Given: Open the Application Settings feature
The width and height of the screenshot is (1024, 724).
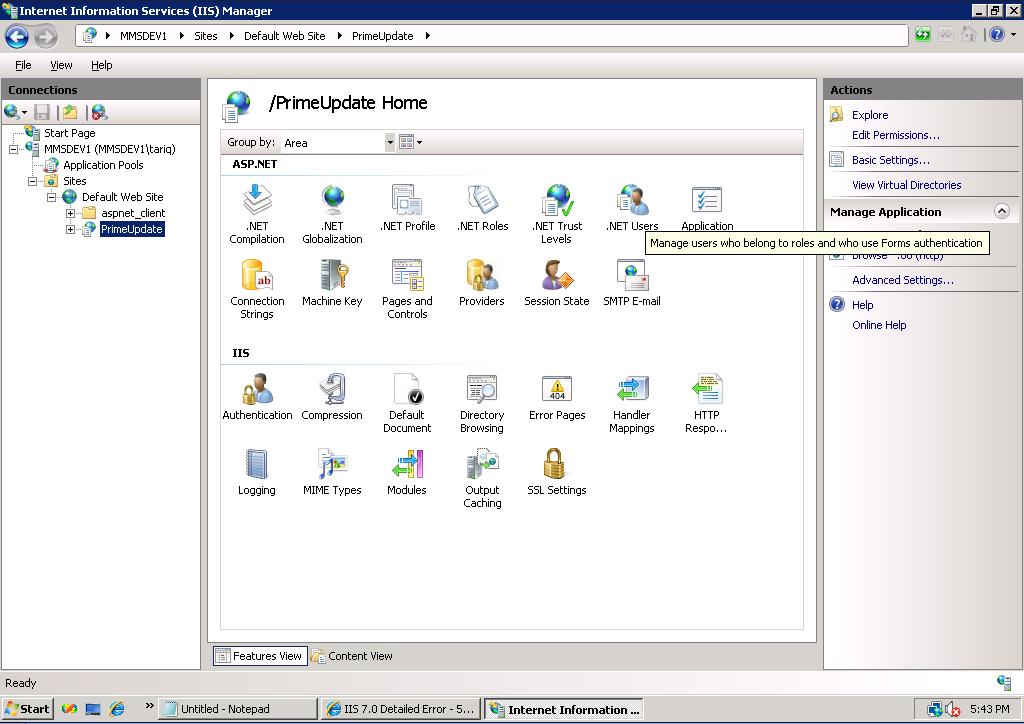Looking at the screenshot, I should 707,208.
